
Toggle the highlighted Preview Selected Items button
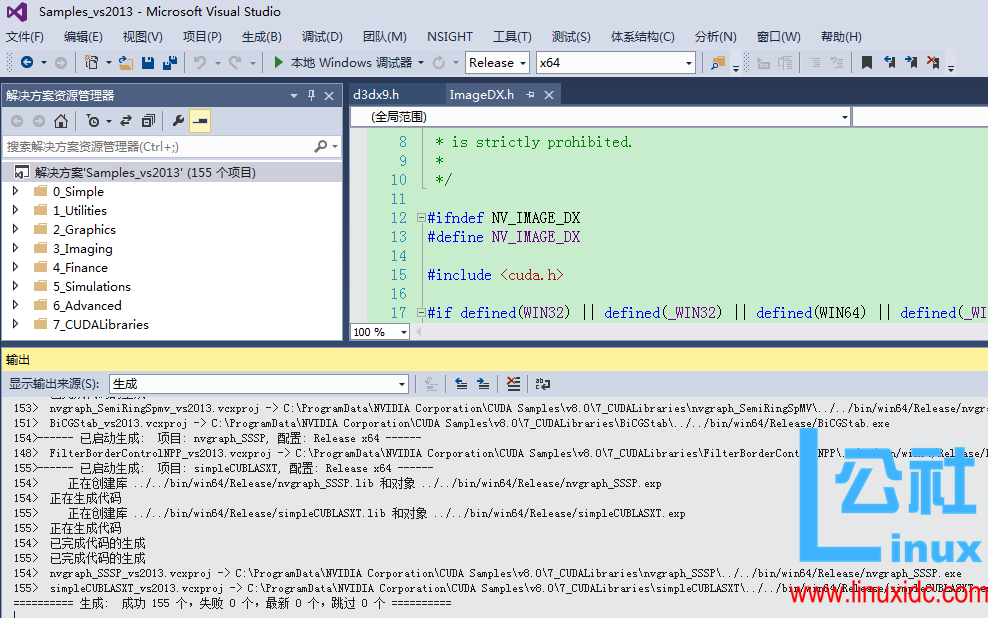click(200, 121)
